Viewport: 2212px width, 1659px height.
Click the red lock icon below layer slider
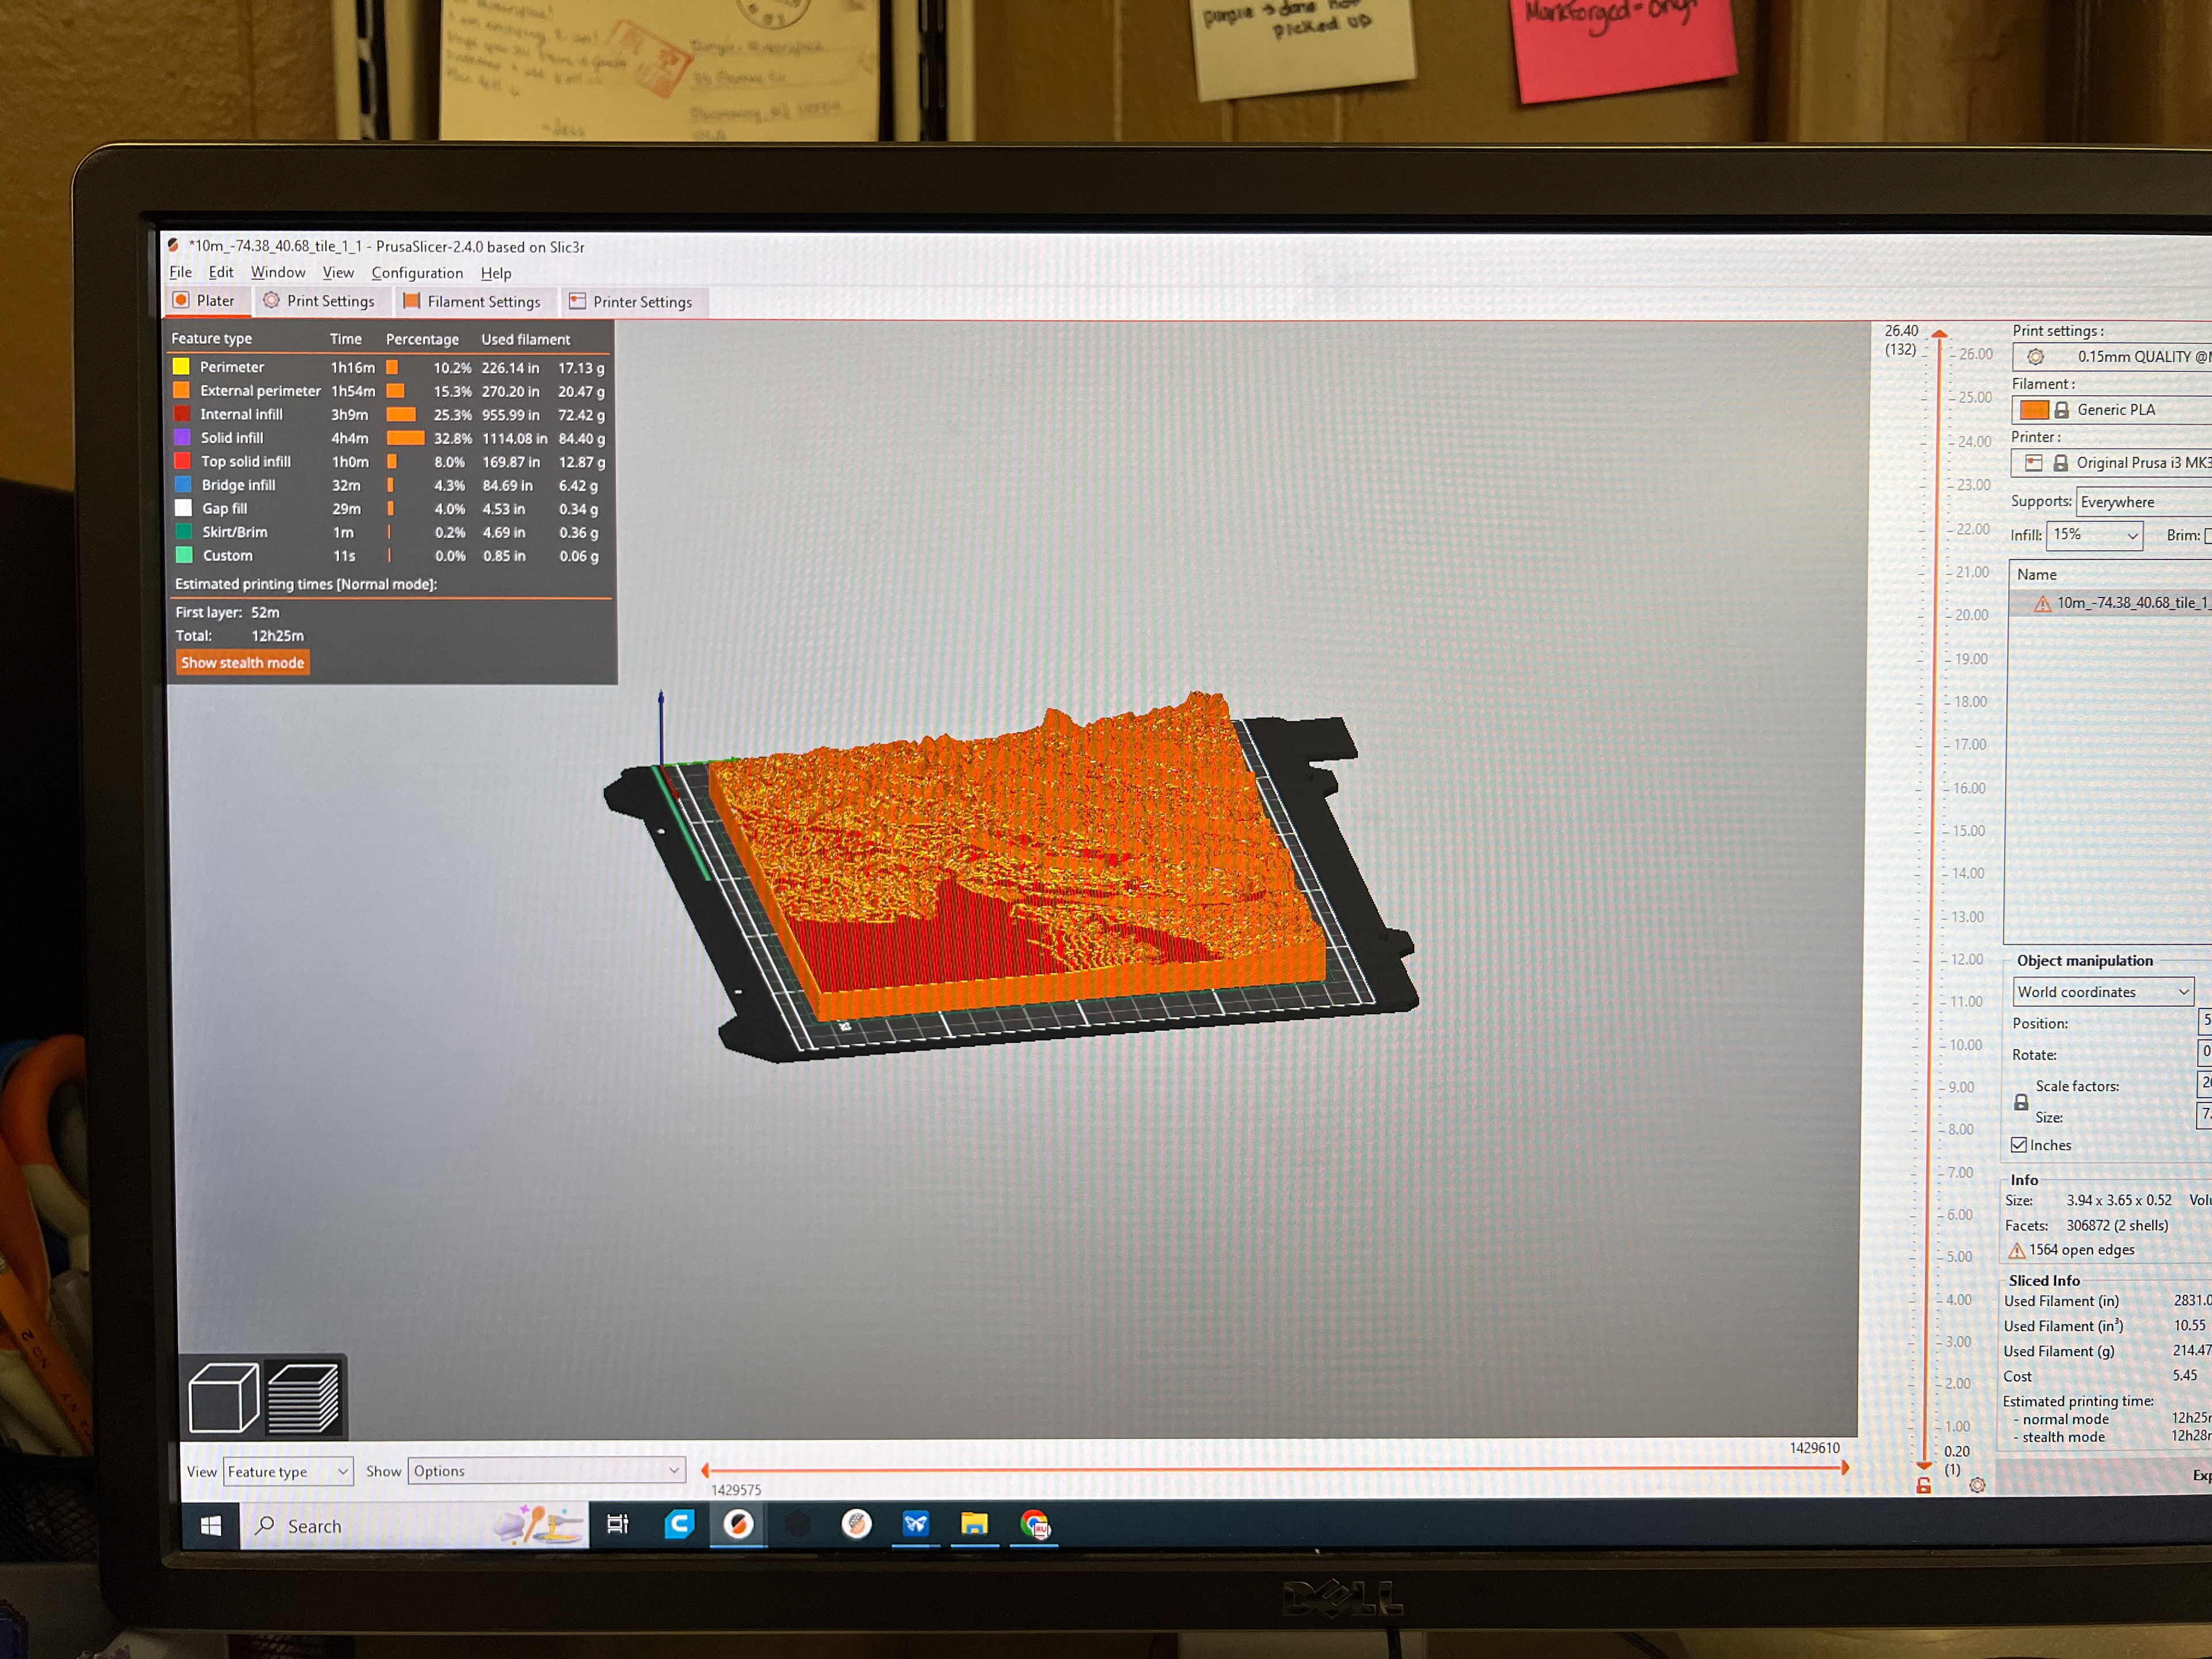(1923, 1486)
